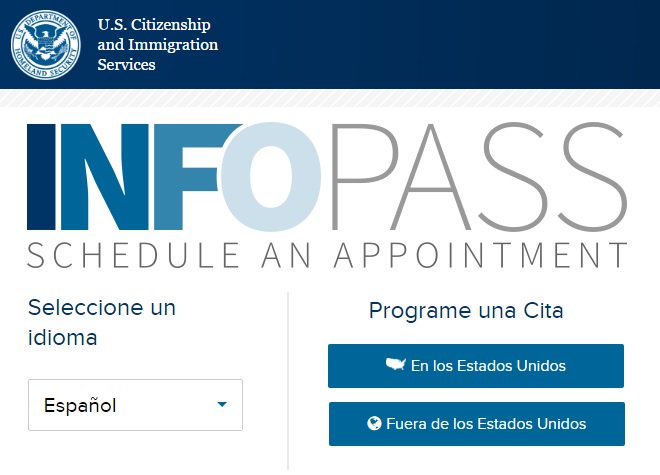Click the letter N in the INFOPASS logo
Viewport: 660px width, 475px height.
pyautogui.click(x=105, y=177)
